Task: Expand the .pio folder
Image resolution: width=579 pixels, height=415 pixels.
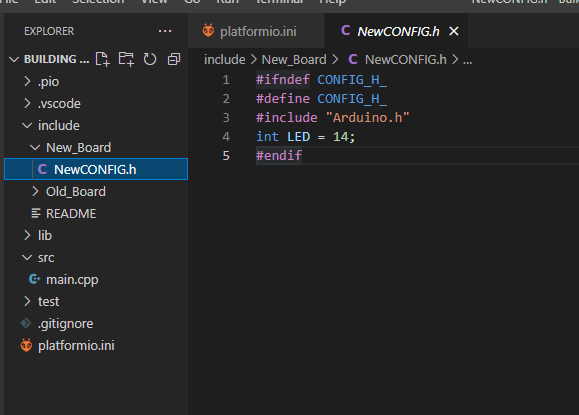Action: (x=27, y=81)
